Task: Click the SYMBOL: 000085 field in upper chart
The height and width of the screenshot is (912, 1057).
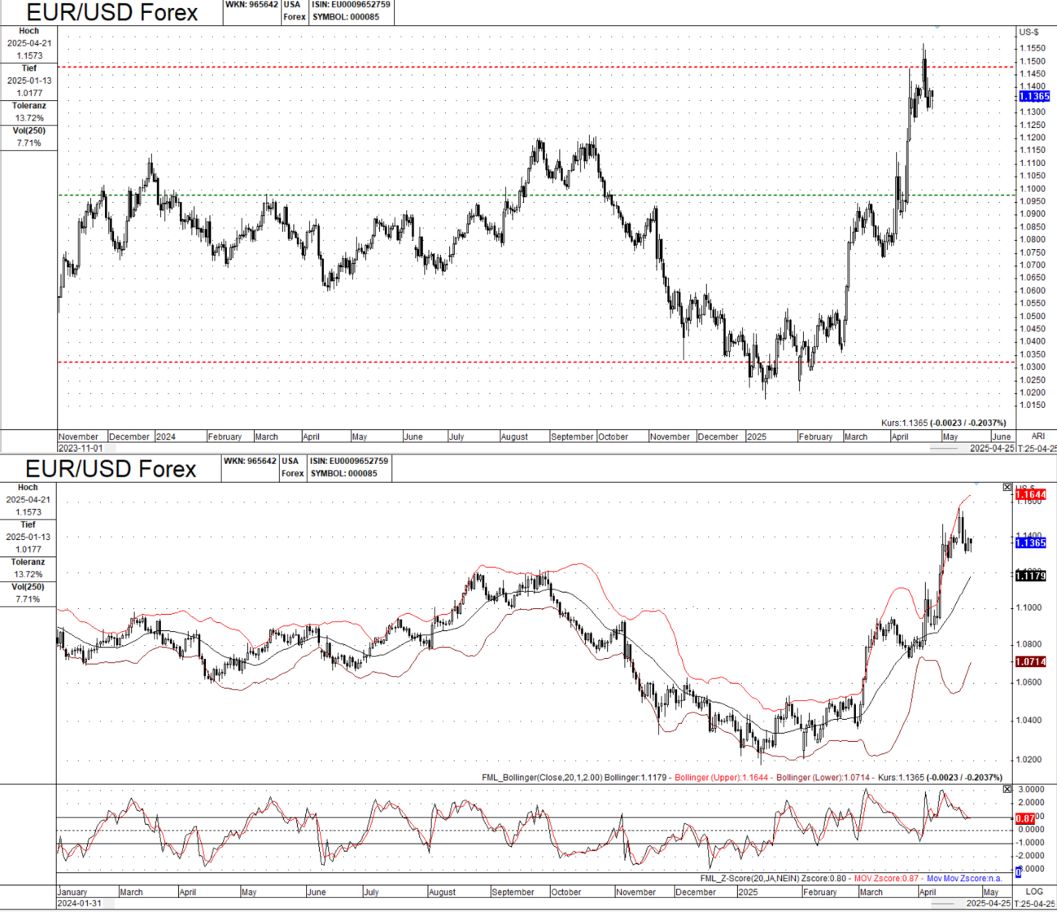Action: (346, 17)
